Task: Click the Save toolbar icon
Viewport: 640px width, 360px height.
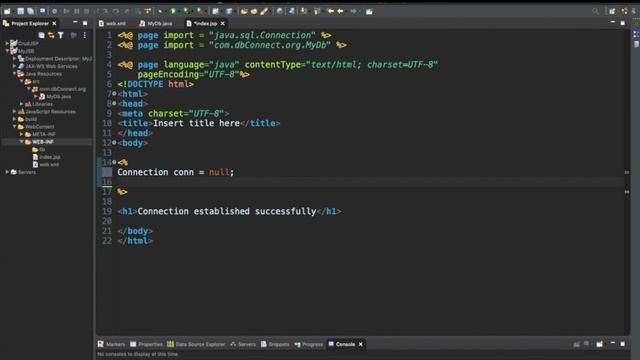Action: click(x=20, y=11)
